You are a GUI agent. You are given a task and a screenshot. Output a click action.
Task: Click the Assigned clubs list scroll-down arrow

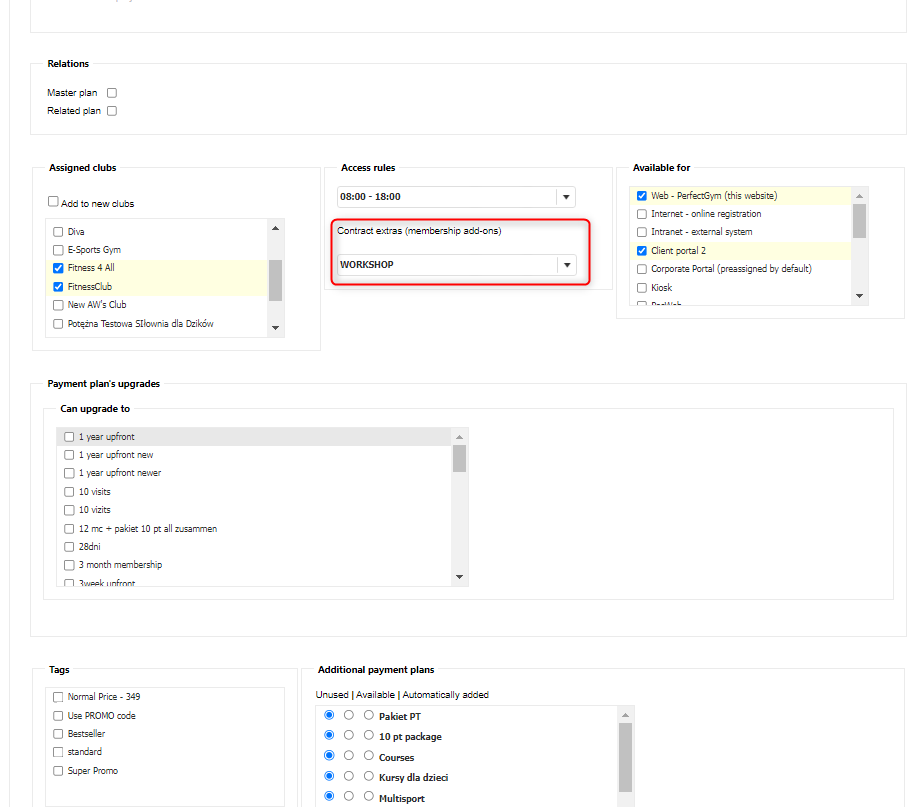[x=275, y=327]
